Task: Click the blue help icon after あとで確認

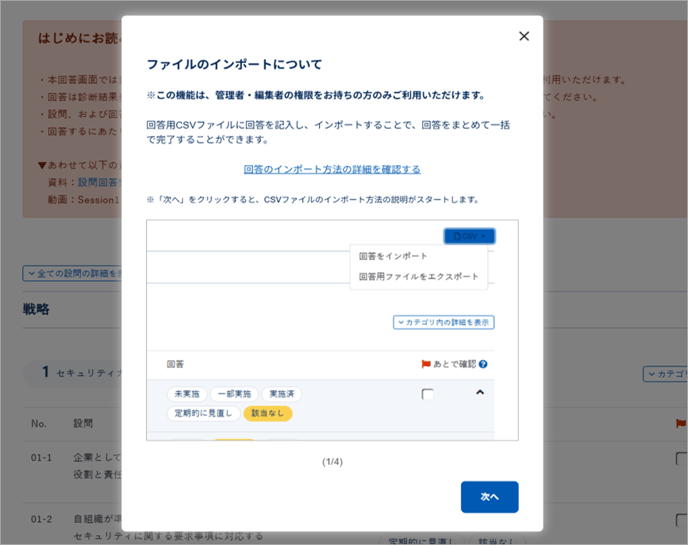Action: (483, 365)
